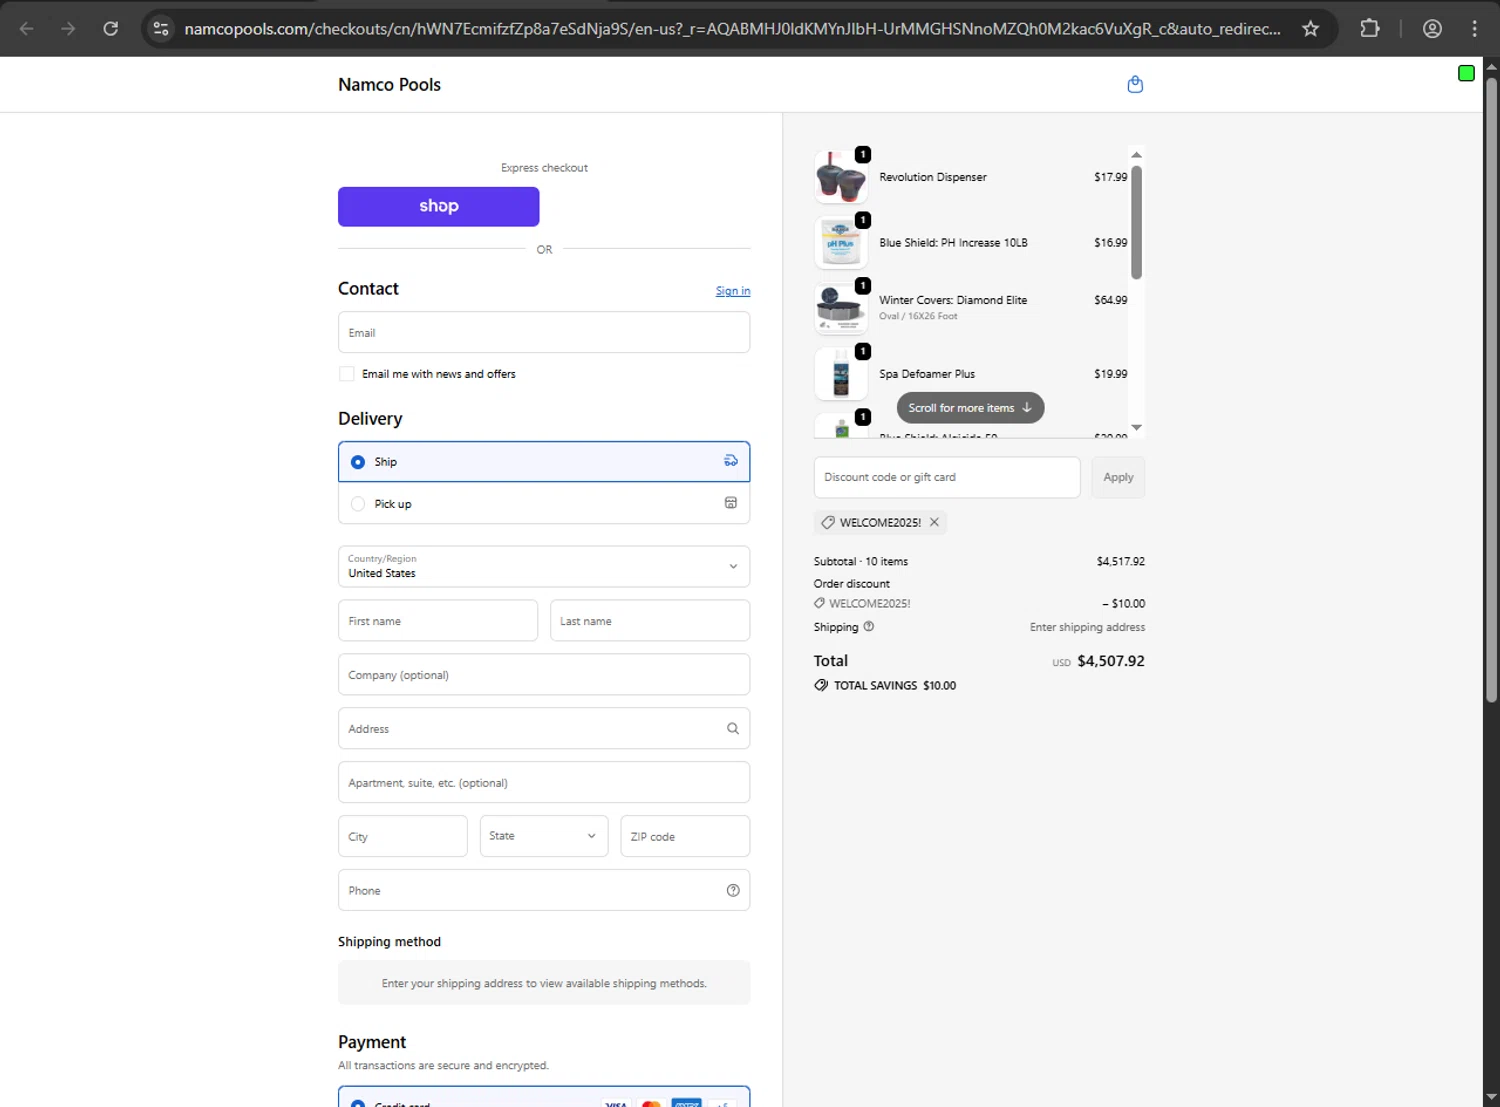Click the address search magnifier icon

733,729
